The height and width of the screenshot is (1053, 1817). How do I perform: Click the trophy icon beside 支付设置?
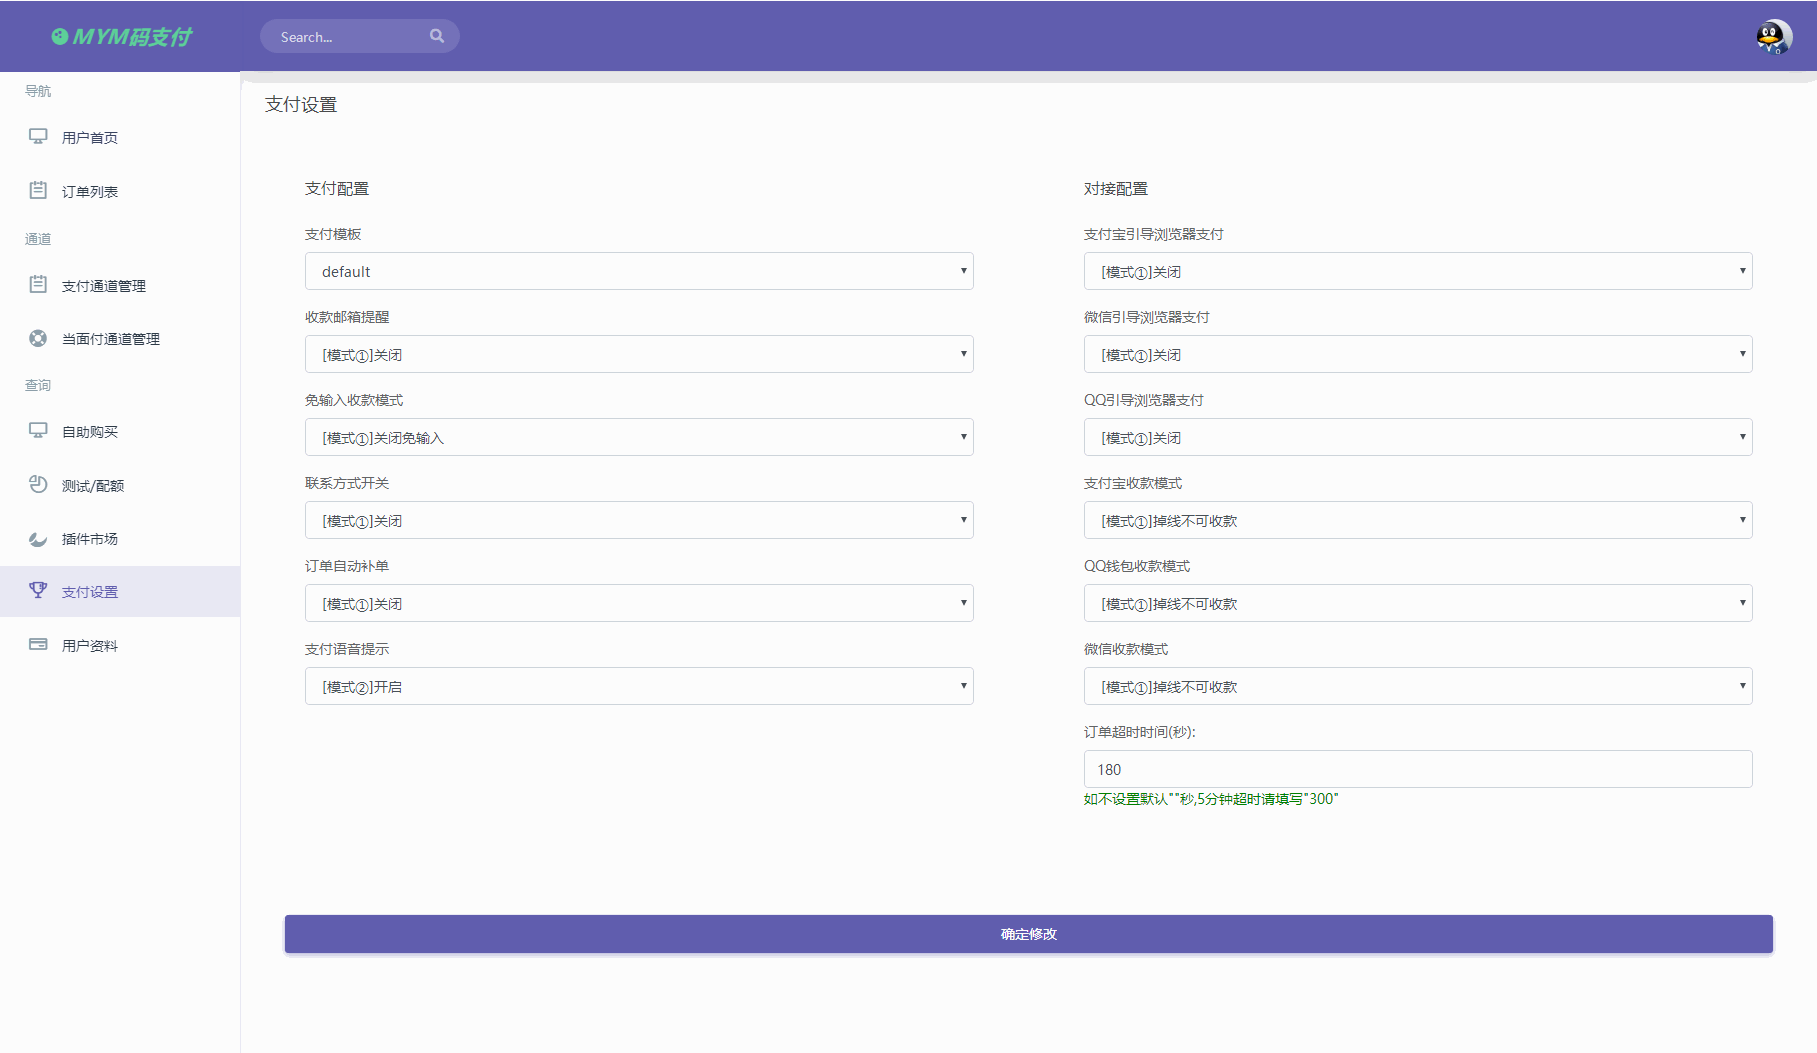pos(38,591)
